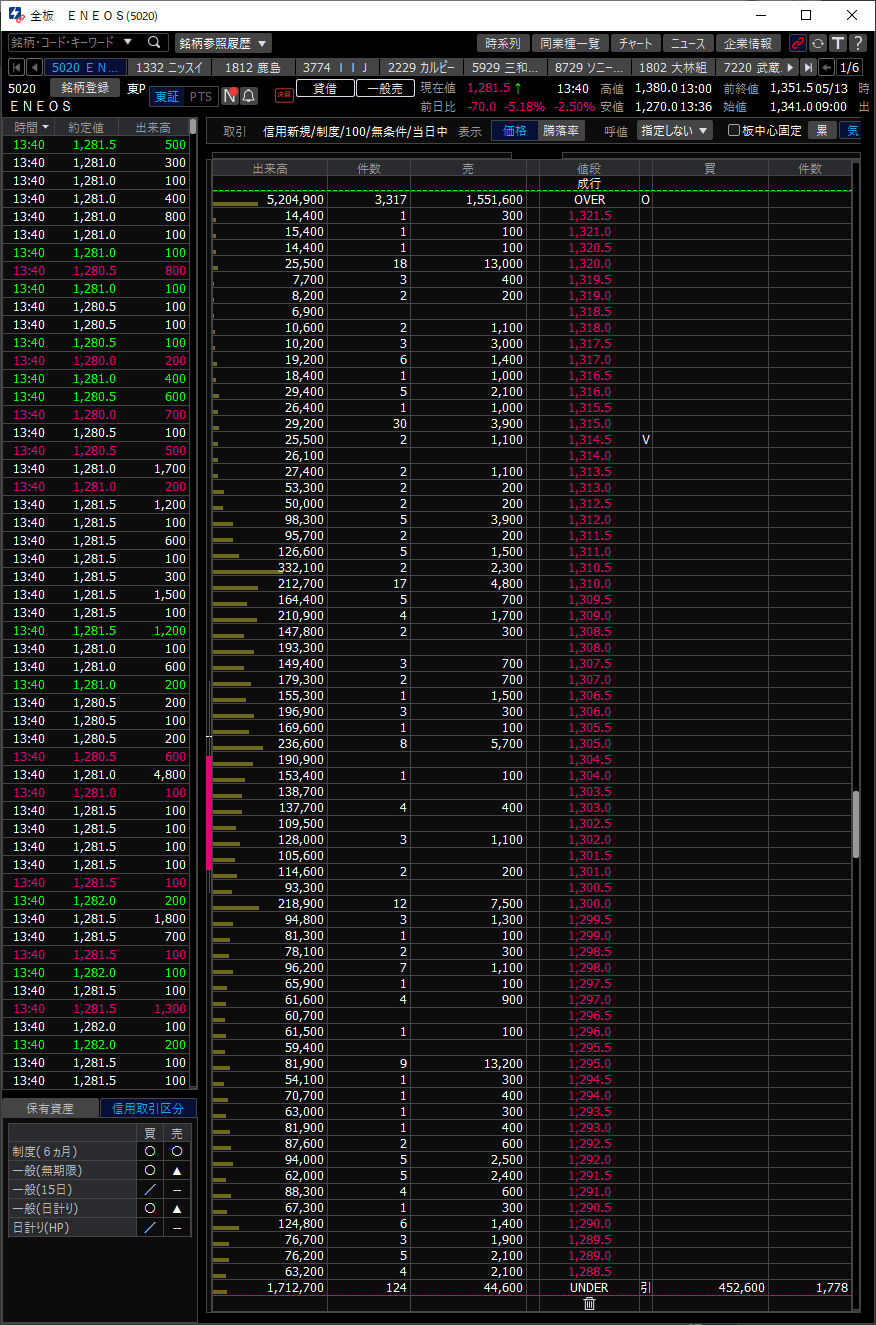Viewport: 876px width, 1325px height.
Task: Click the small red 決算 badge icon
Action: 284,95
